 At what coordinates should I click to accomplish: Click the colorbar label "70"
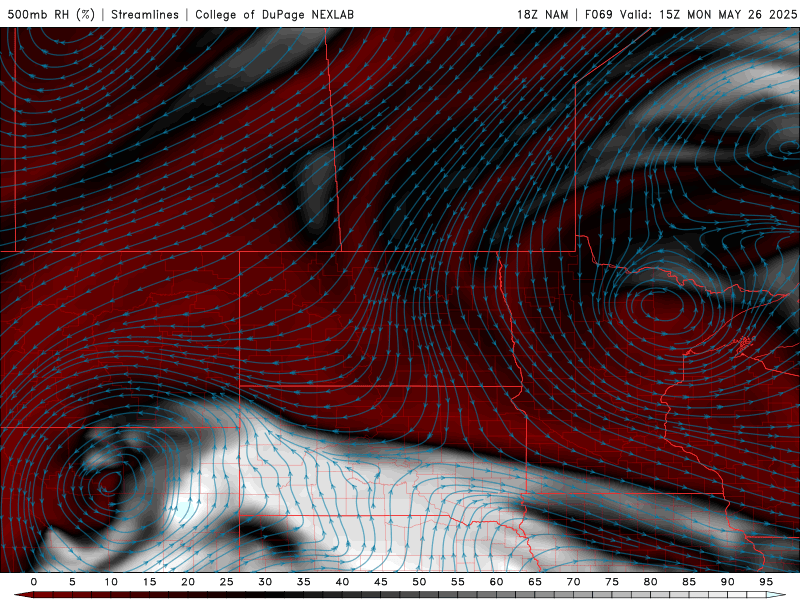coord(573,582)
